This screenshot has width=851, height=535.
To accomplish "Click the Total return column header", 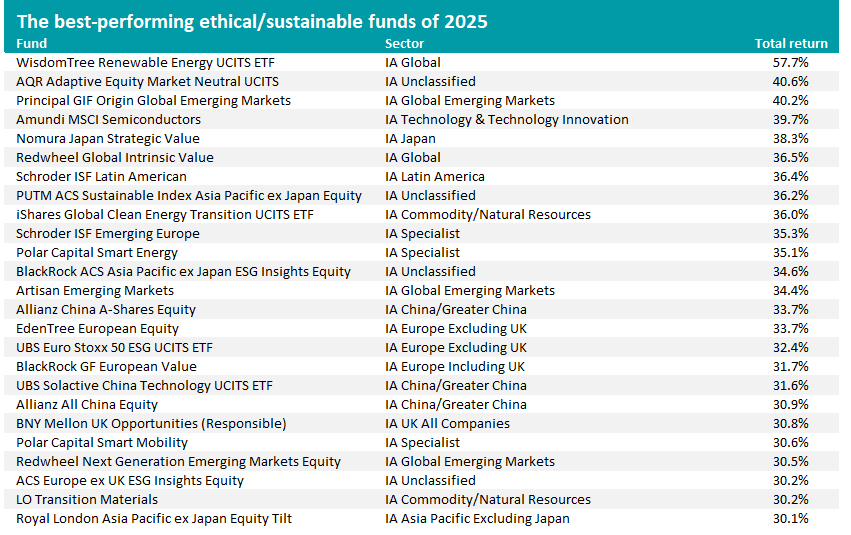I will click(790, 44).
